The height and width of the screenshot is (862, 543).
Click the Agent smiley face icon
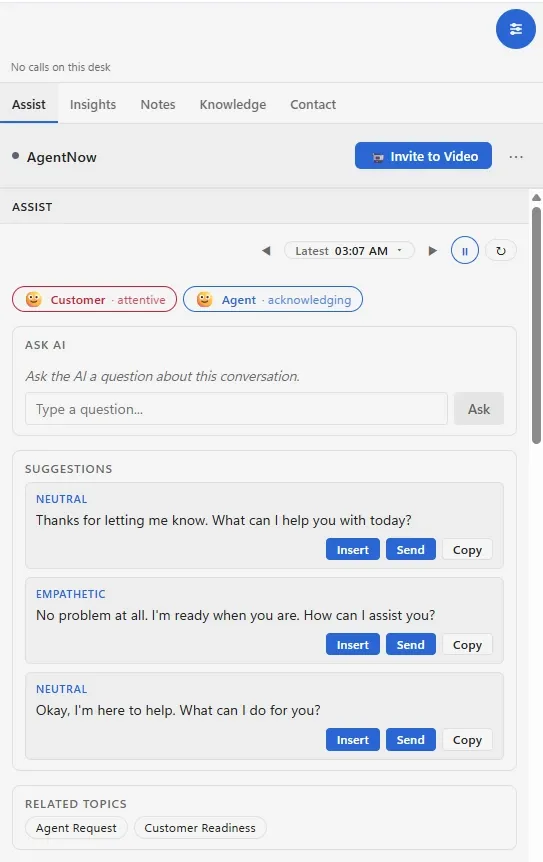tap(204, 300)
